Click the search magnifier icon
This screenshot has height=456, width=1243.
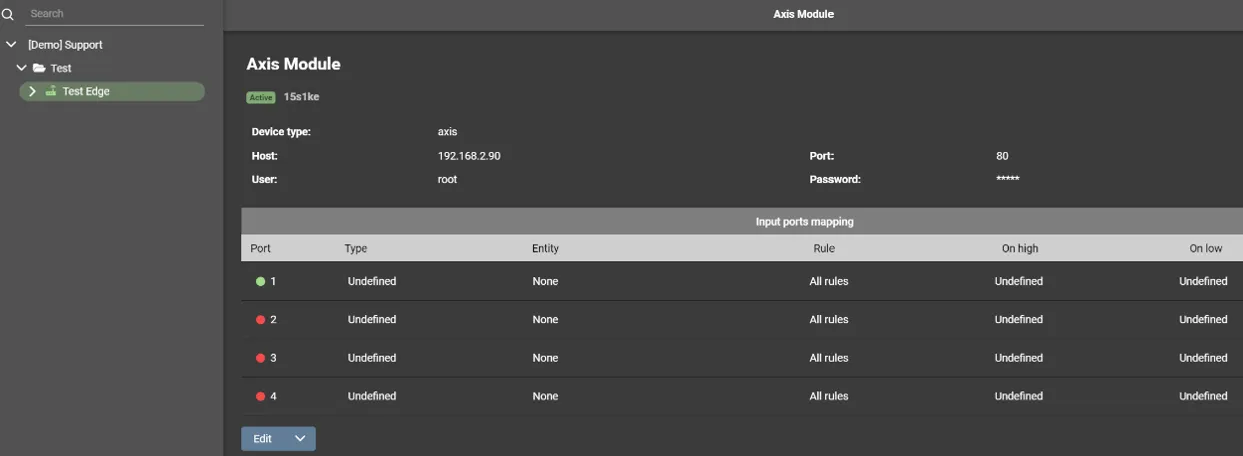[8, 14]
